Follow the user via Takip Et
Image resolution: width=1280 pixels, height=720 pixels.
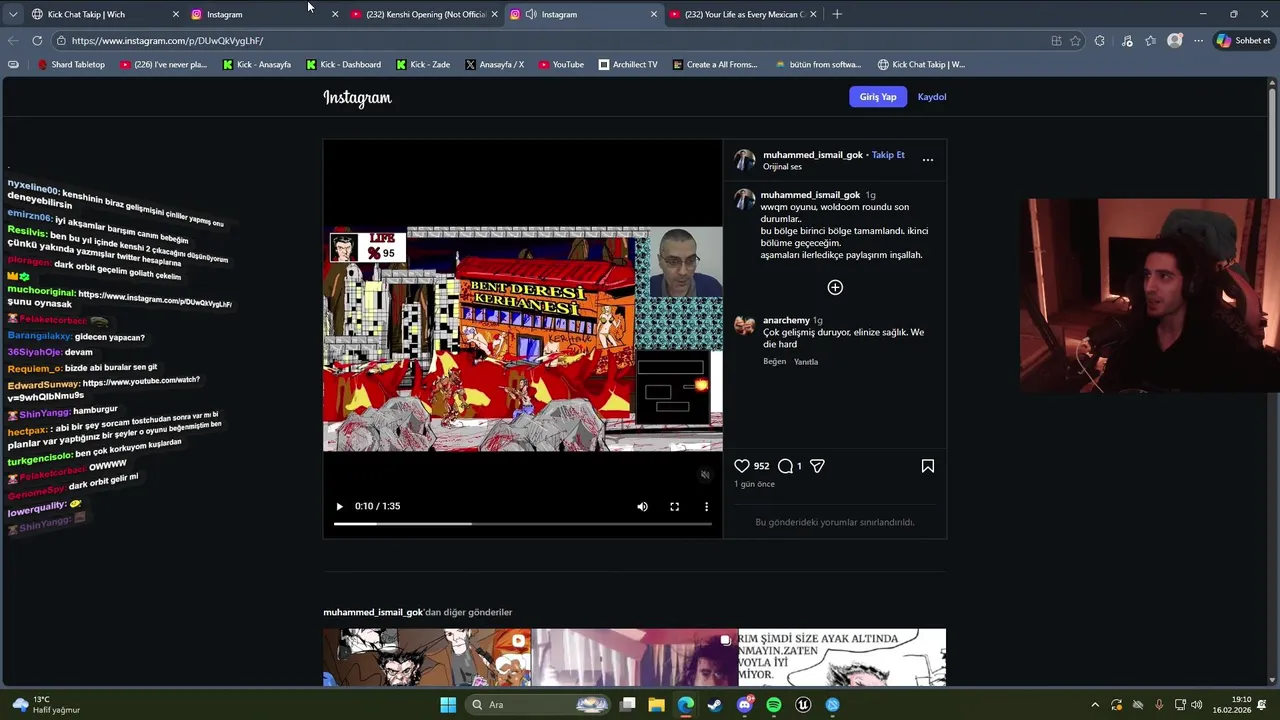coord(888,155)
